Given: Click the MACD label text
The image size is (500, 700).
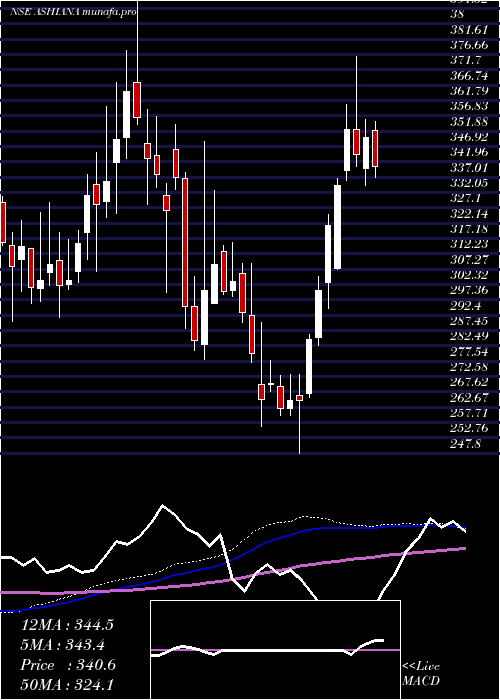Looking at the screenshot, I should [421, 682].
